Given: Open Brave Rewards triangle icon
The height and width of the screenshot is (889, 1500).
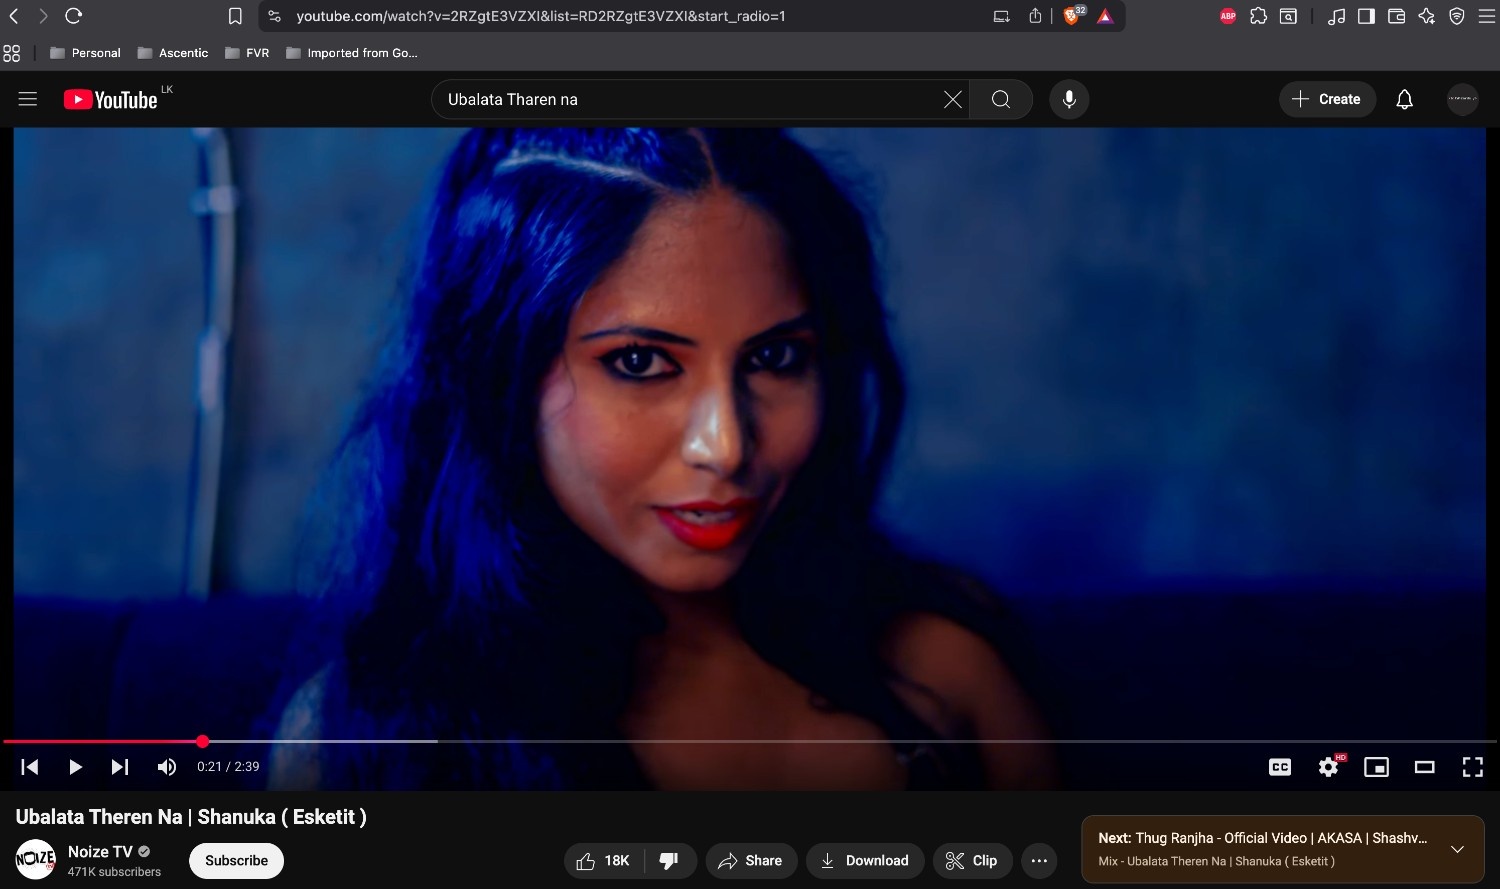Looking at the screenshot, I should (x=1105, y=16).
